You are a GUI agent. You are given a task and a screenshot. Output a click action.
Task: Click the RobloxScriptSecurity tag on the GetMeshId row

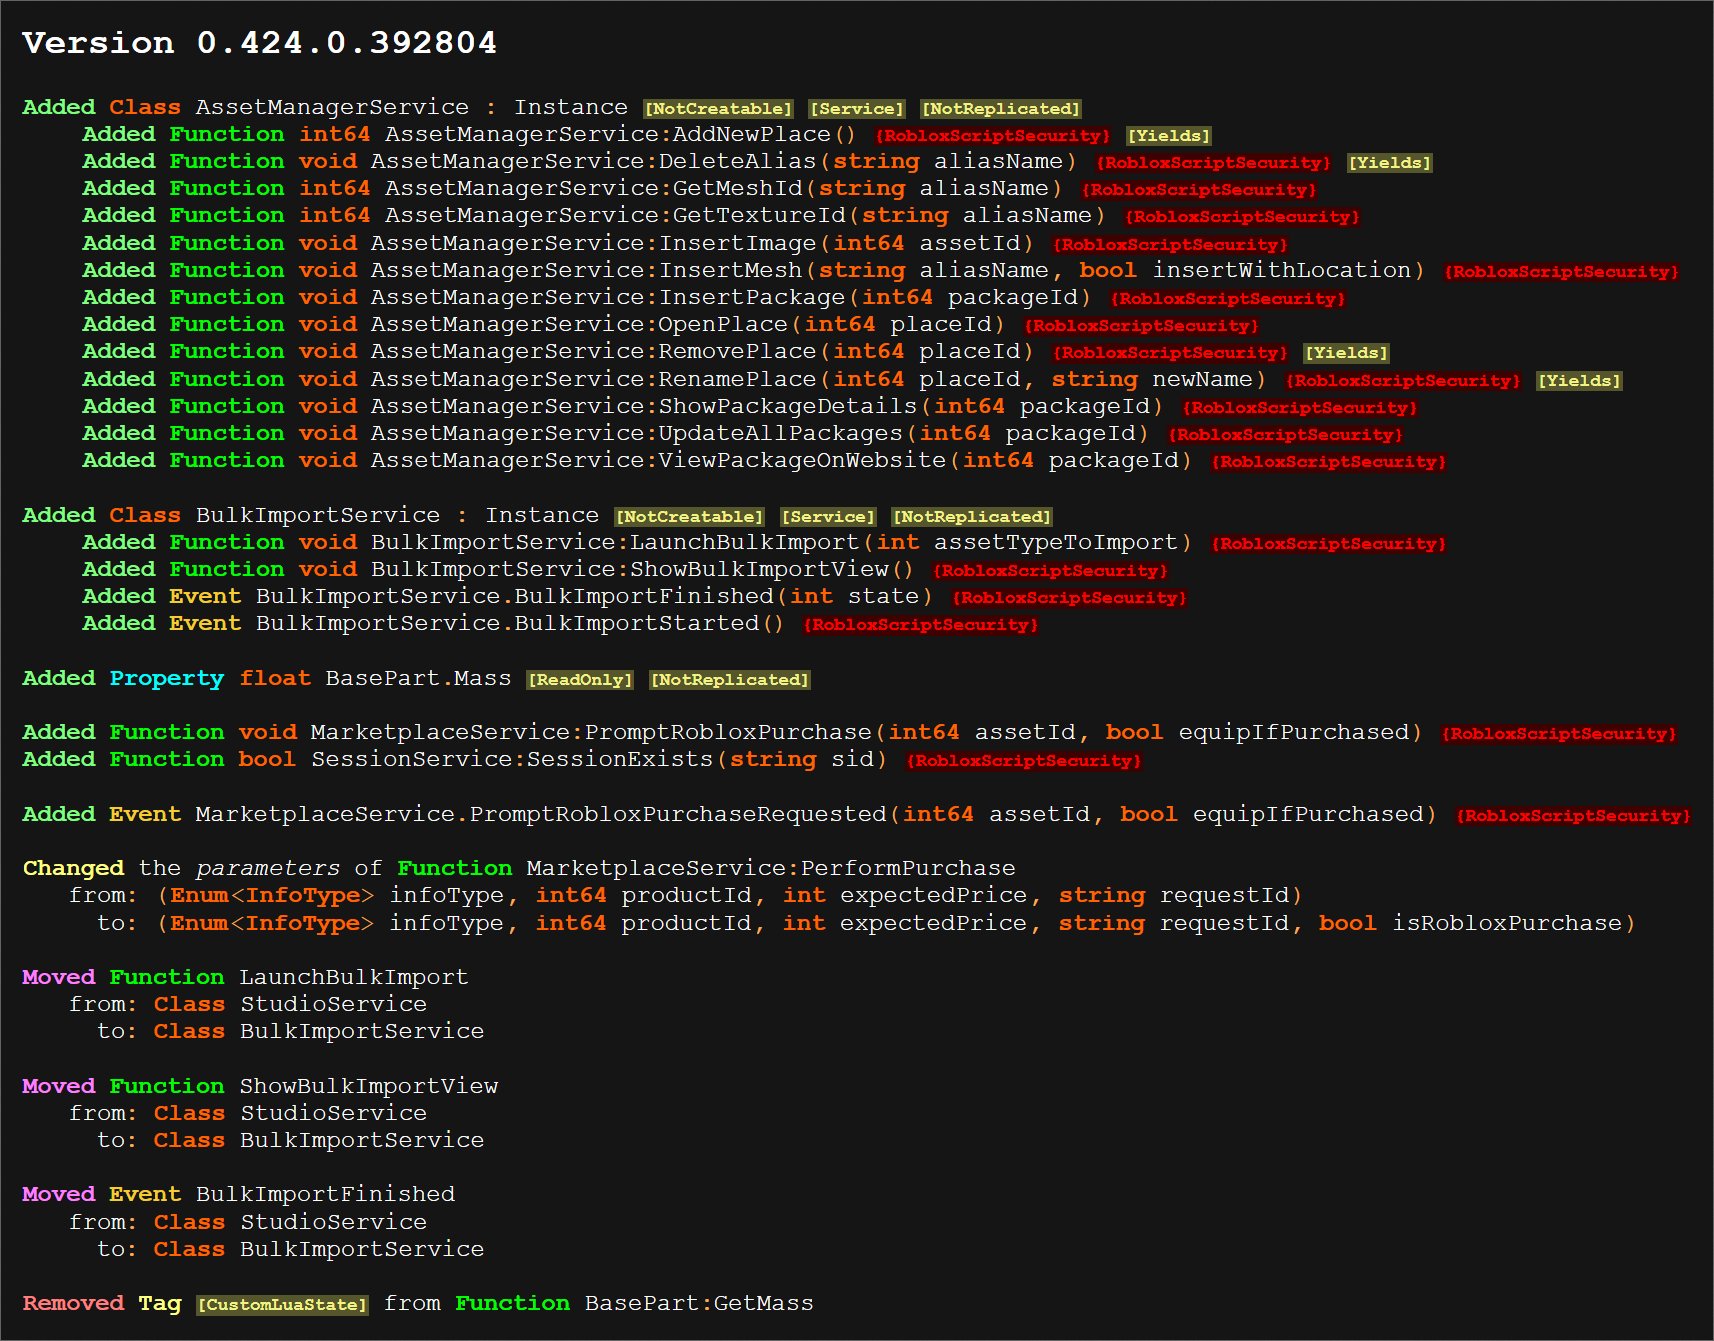1199,190
